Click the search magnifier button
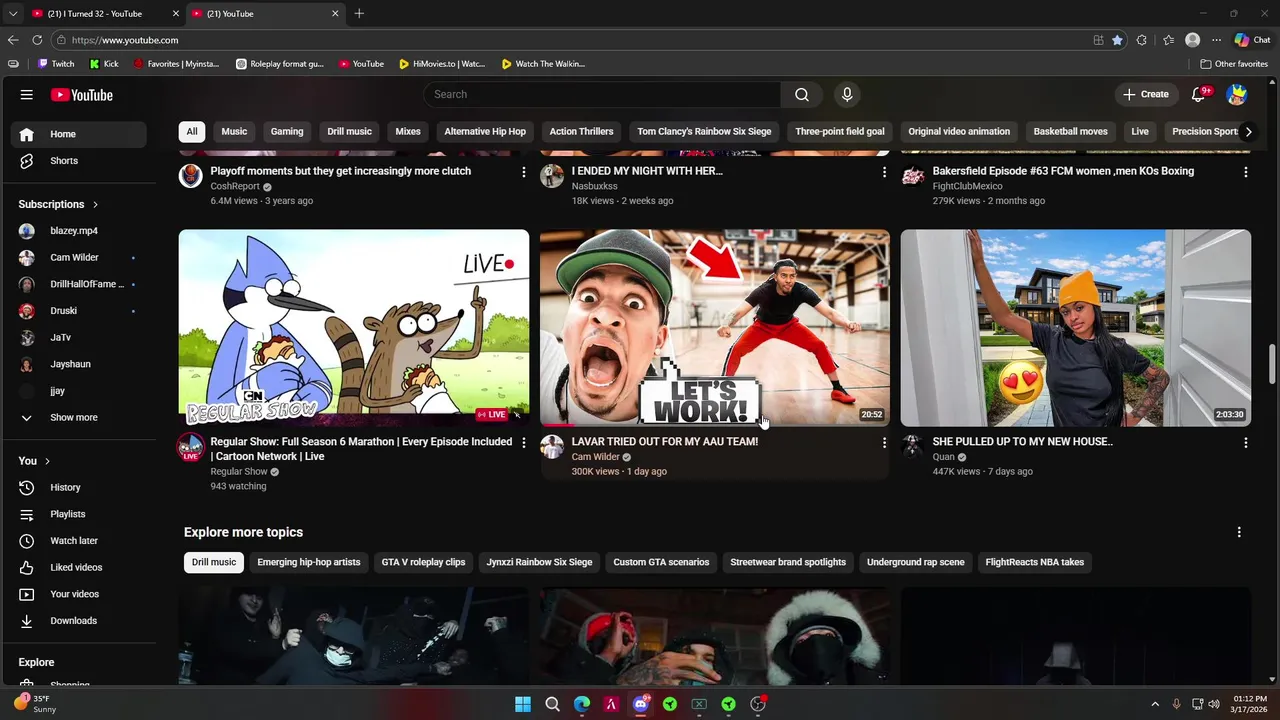 (802, 94)
